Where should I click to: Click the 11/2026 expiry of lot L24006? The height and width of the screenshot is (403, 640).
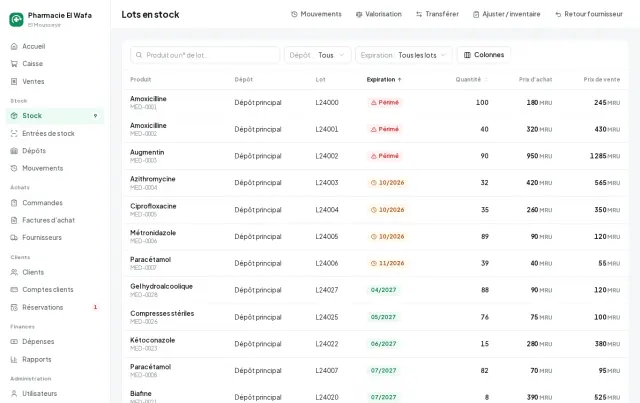[x=387, y=263]
